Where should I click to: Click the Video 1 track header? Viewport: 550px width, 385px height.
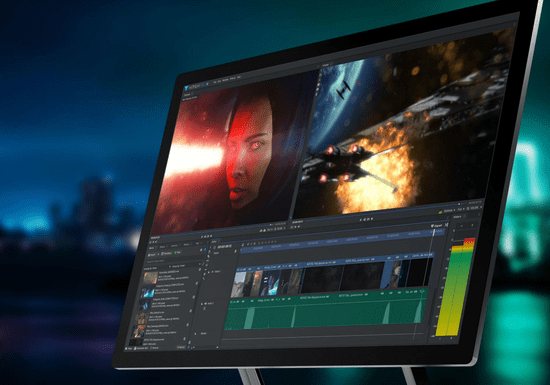point(216,271)
